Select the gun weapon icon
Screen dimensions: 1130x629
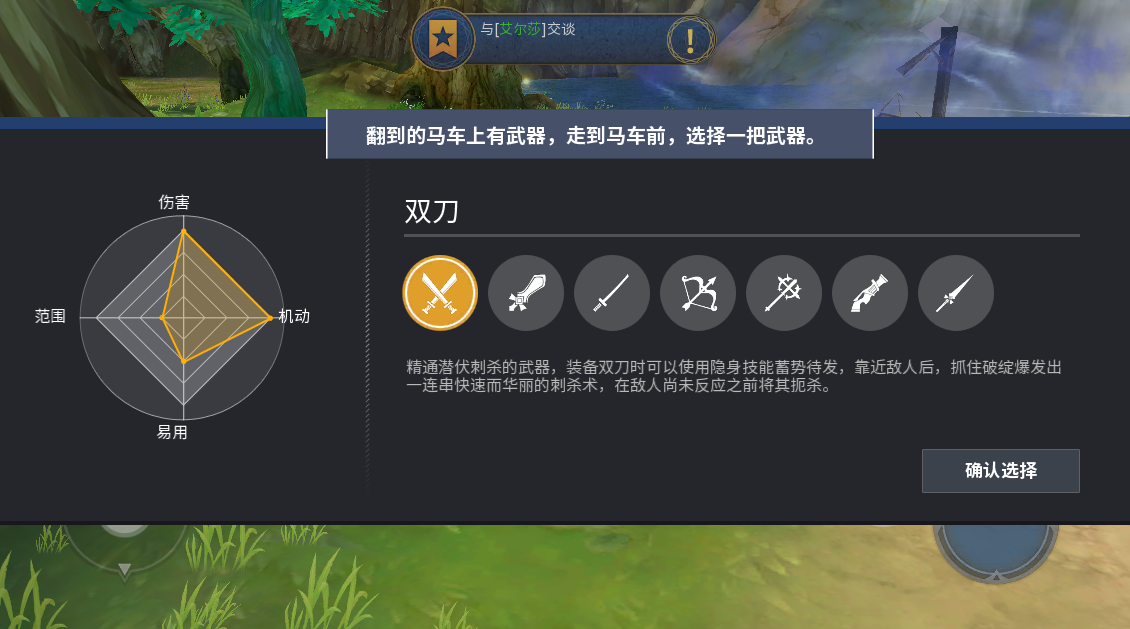point(870,293)
